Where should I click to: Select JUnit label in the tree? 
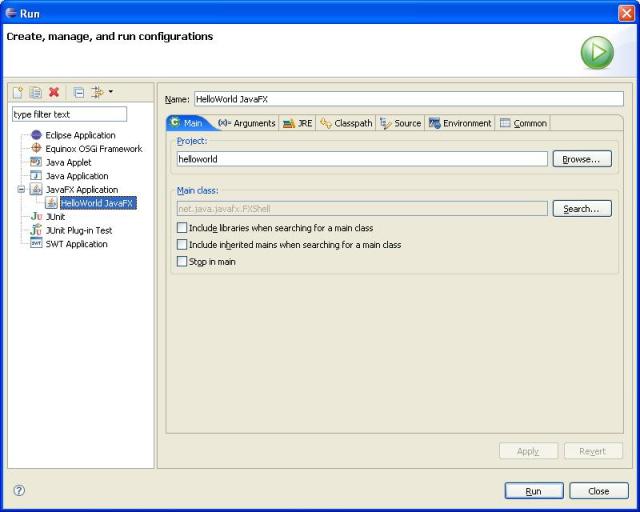click(x=56, y=216)
